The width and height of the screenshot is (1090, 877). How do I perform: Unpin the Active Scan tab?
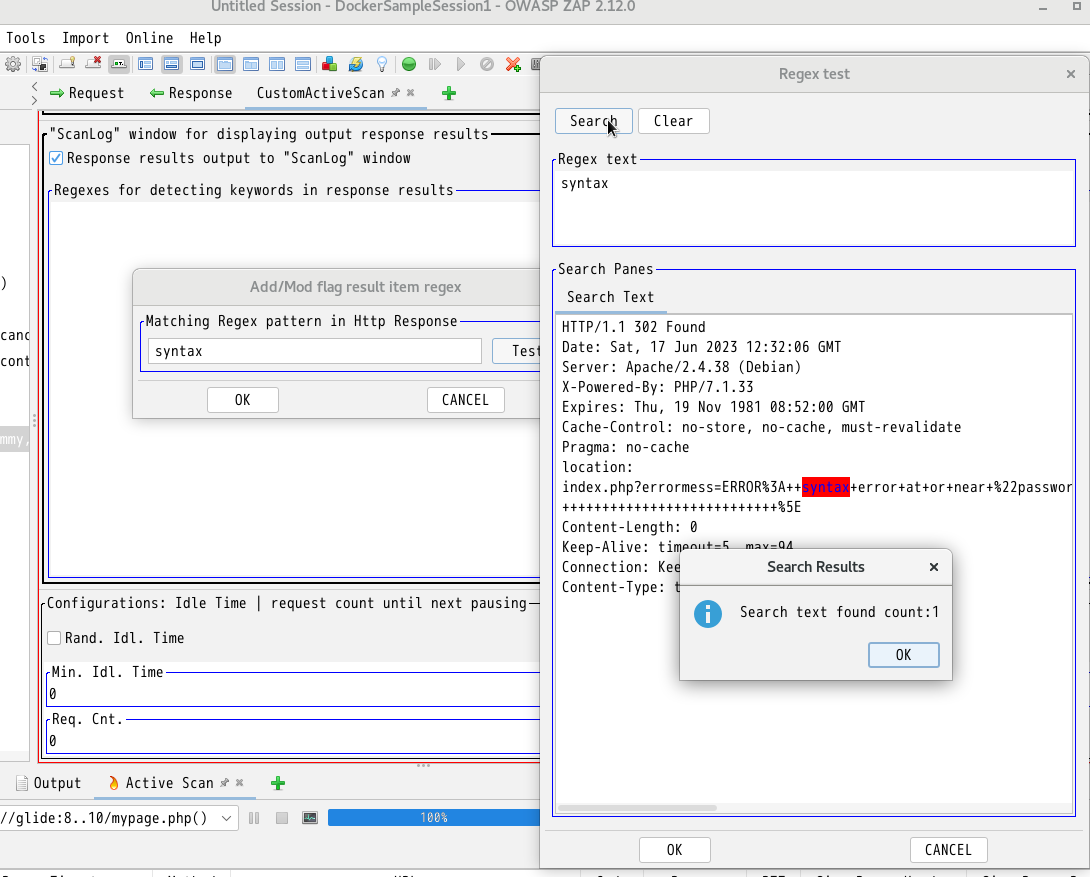224,783
